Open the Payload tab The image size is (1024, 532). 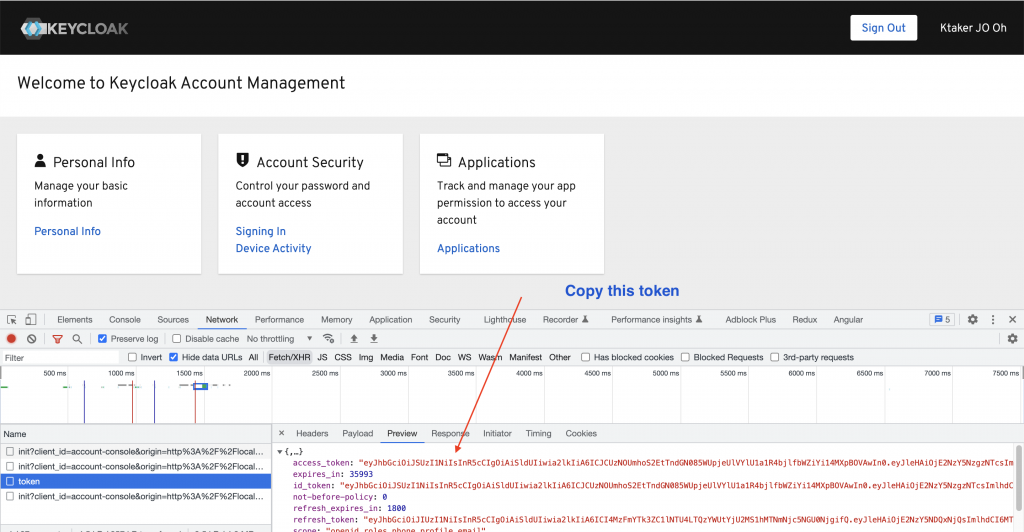[358, 433]
